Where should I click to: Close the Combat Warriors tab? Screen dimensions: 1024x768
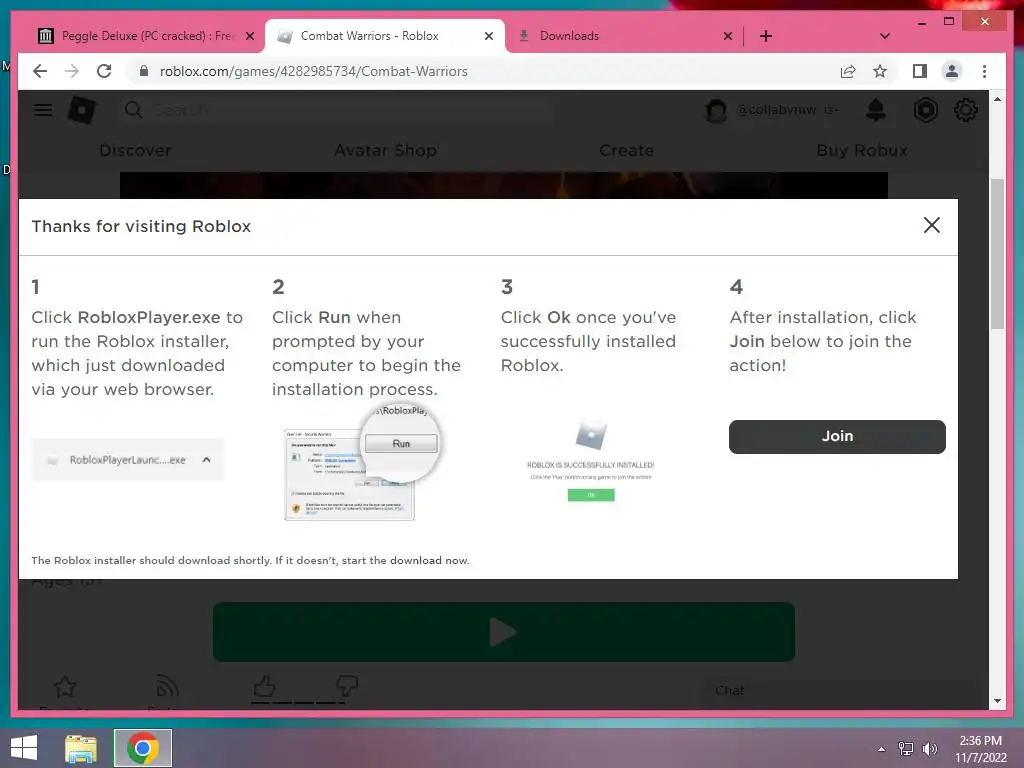tap(488, 36)
